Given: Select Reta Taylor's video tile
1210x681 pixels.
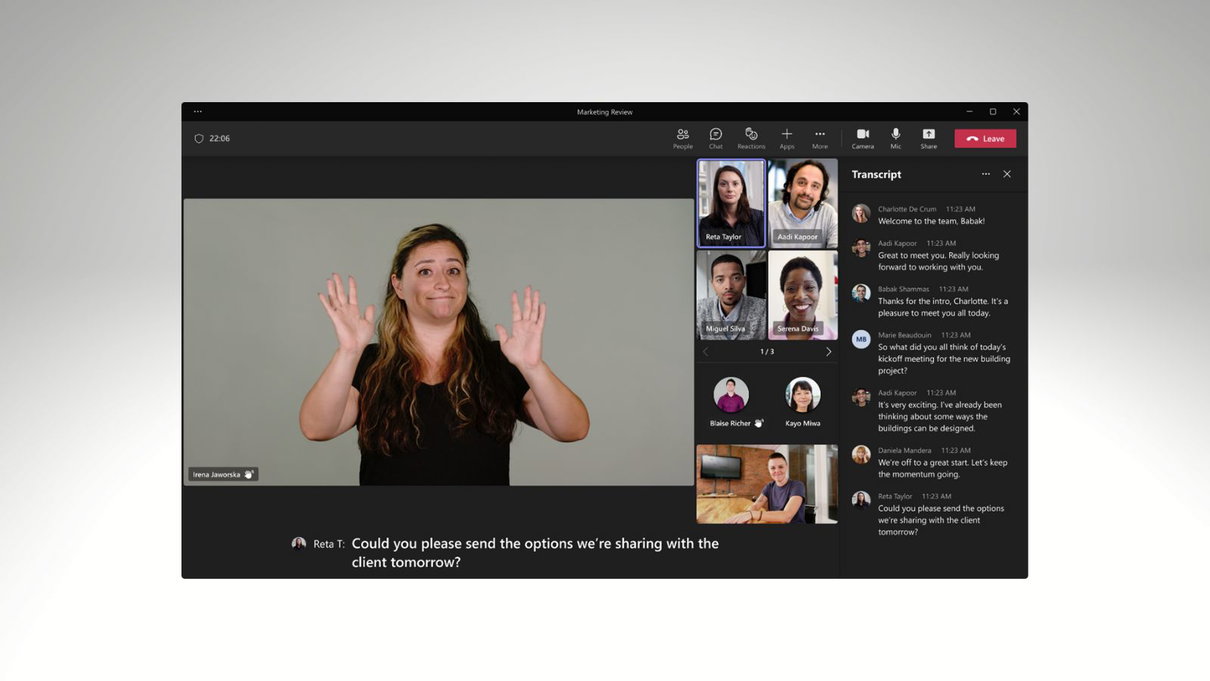Looking at the screenshot, I should coord(732,203).
